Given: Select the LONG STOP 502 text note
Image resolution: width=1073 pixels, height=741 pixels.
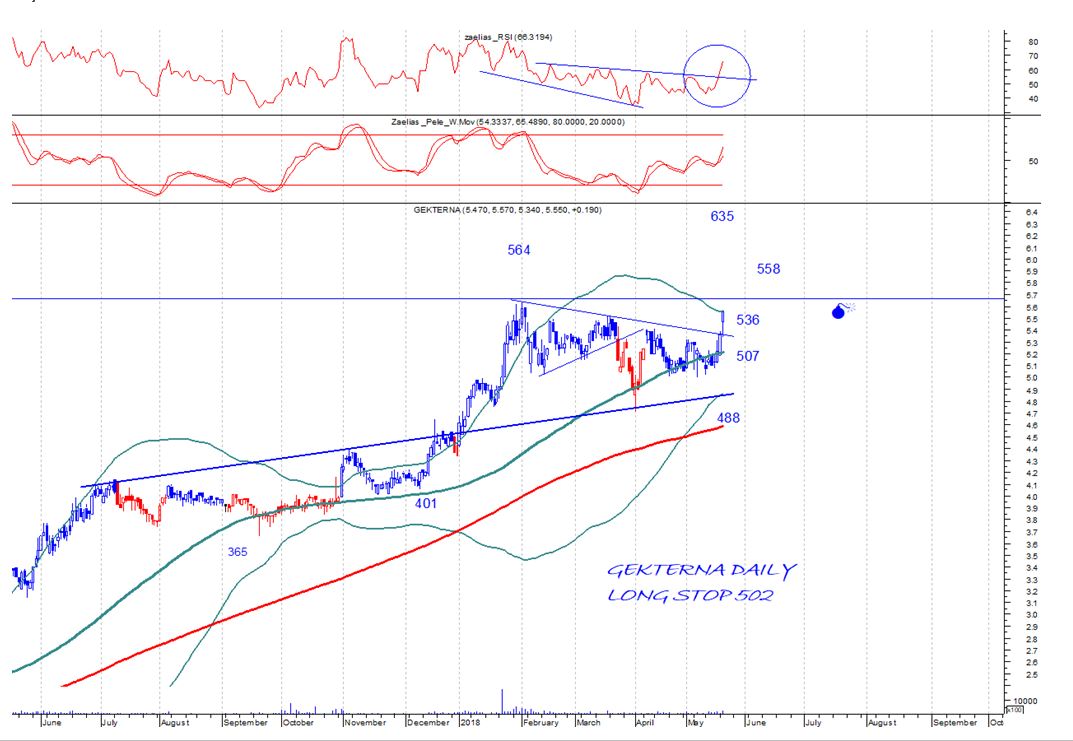Looking at the screenshot, I should tap(690, 596).
